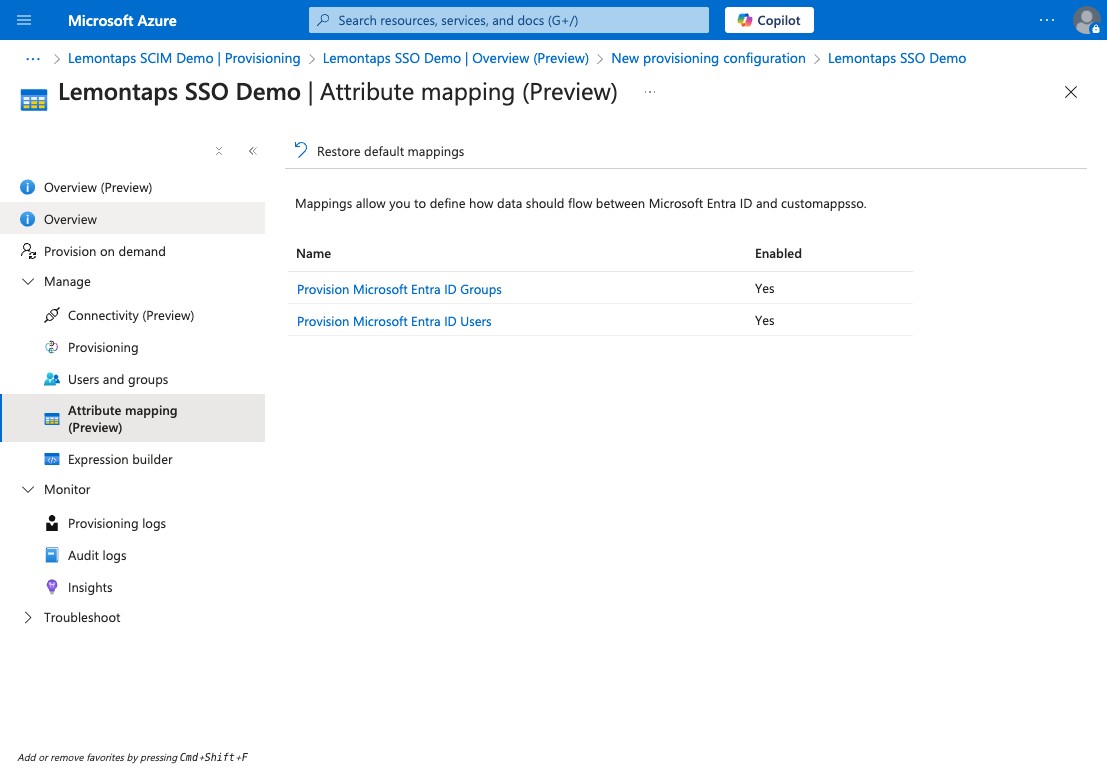Open Copilot from the top bar
Screen dimensions: 1107x768
[769, 20]
